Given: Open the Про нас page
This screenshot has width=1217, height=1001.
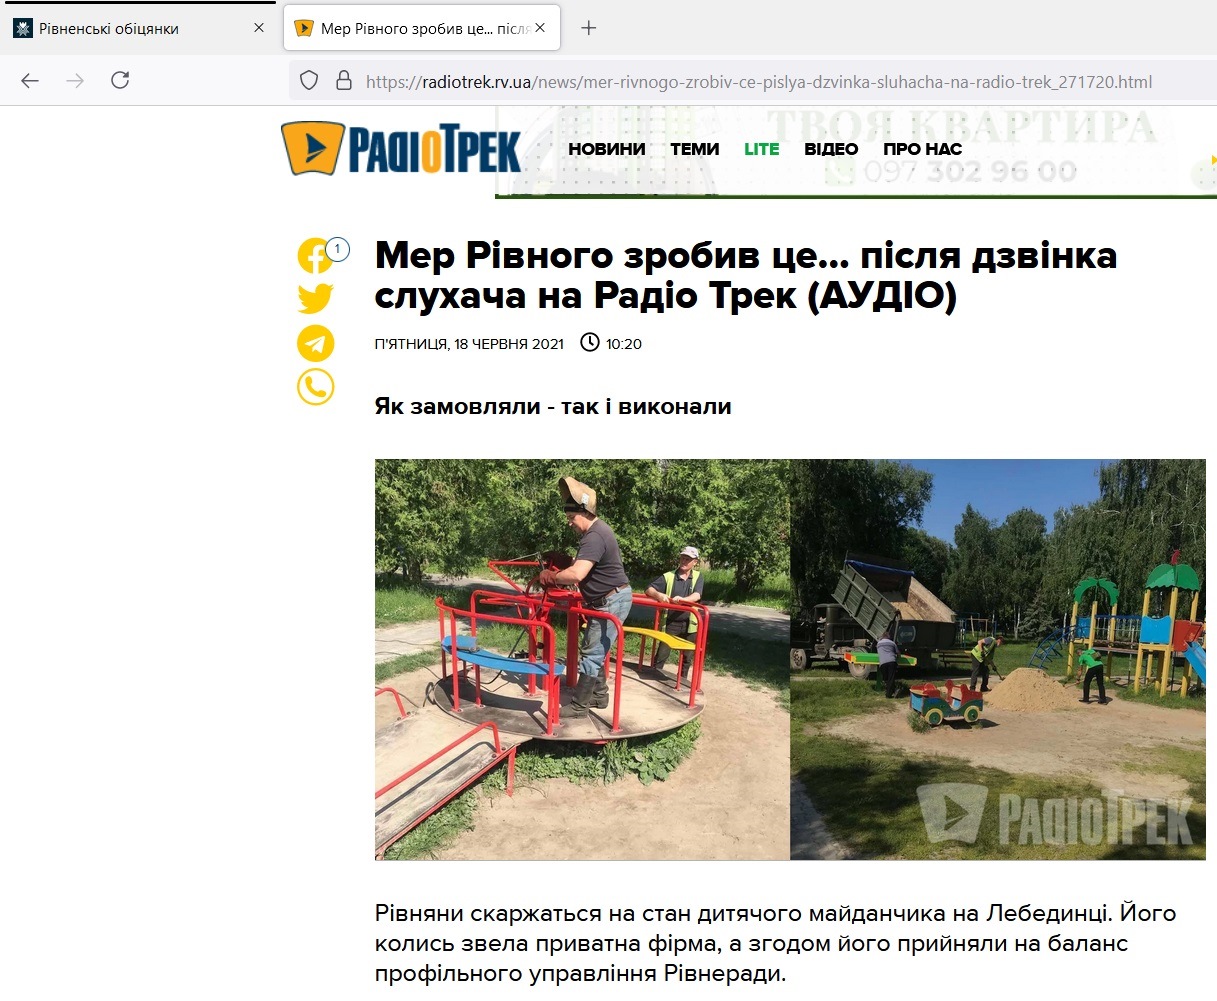Looking at the screenshot, I should (x=922, y=149).
